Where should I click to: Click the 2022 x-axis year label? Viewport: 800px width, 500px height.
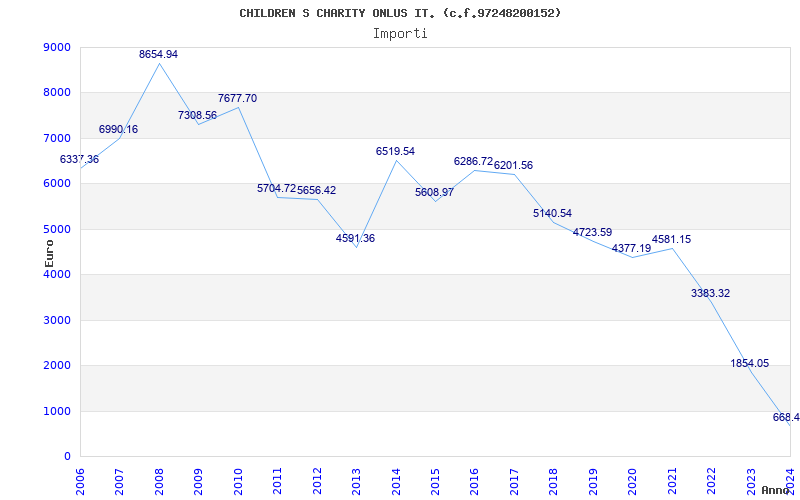pyautogui.click(x=711, y=483)
